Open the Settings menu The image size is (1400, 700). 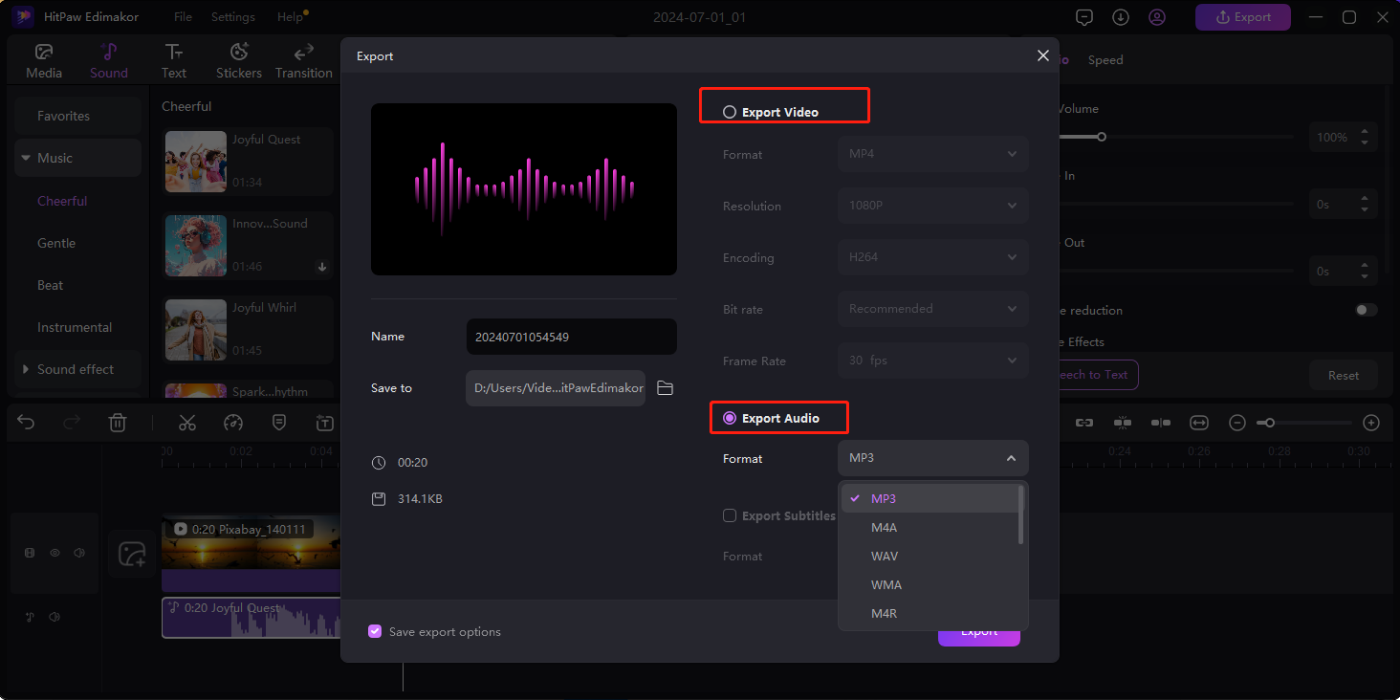232,16
